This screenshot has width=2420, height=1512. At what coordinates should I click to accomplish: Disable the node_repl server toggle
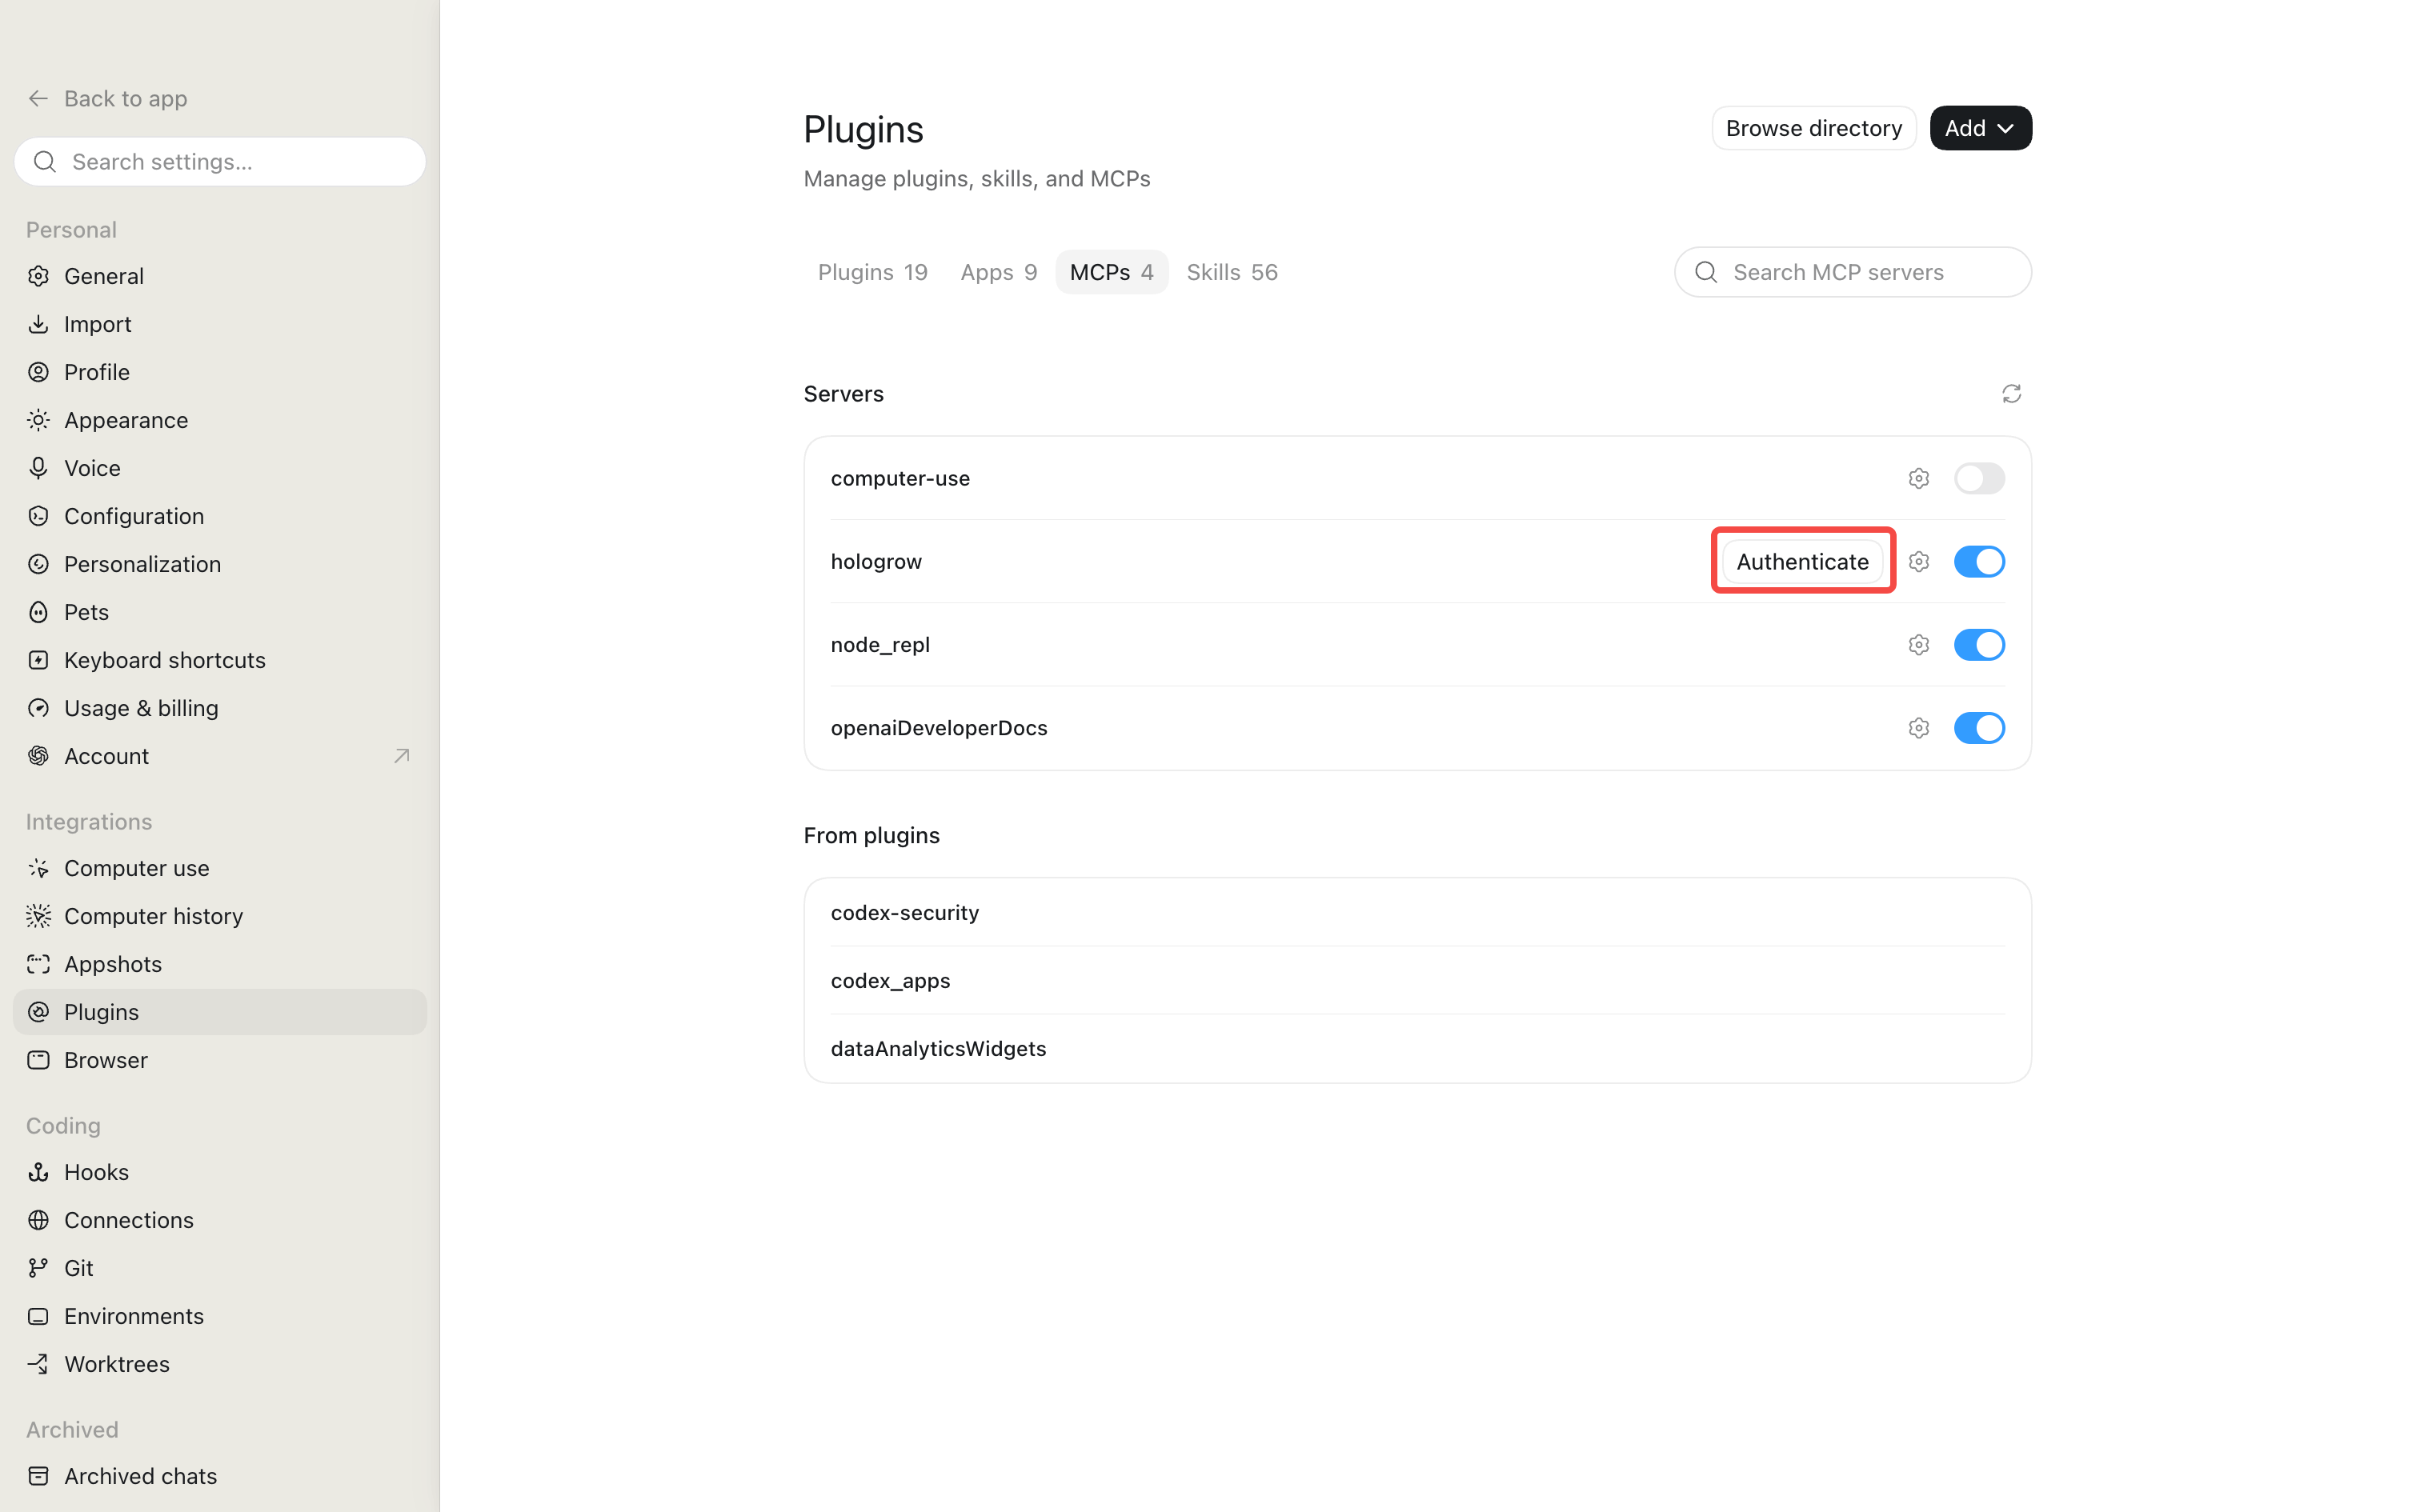[x=1978, y=644]
